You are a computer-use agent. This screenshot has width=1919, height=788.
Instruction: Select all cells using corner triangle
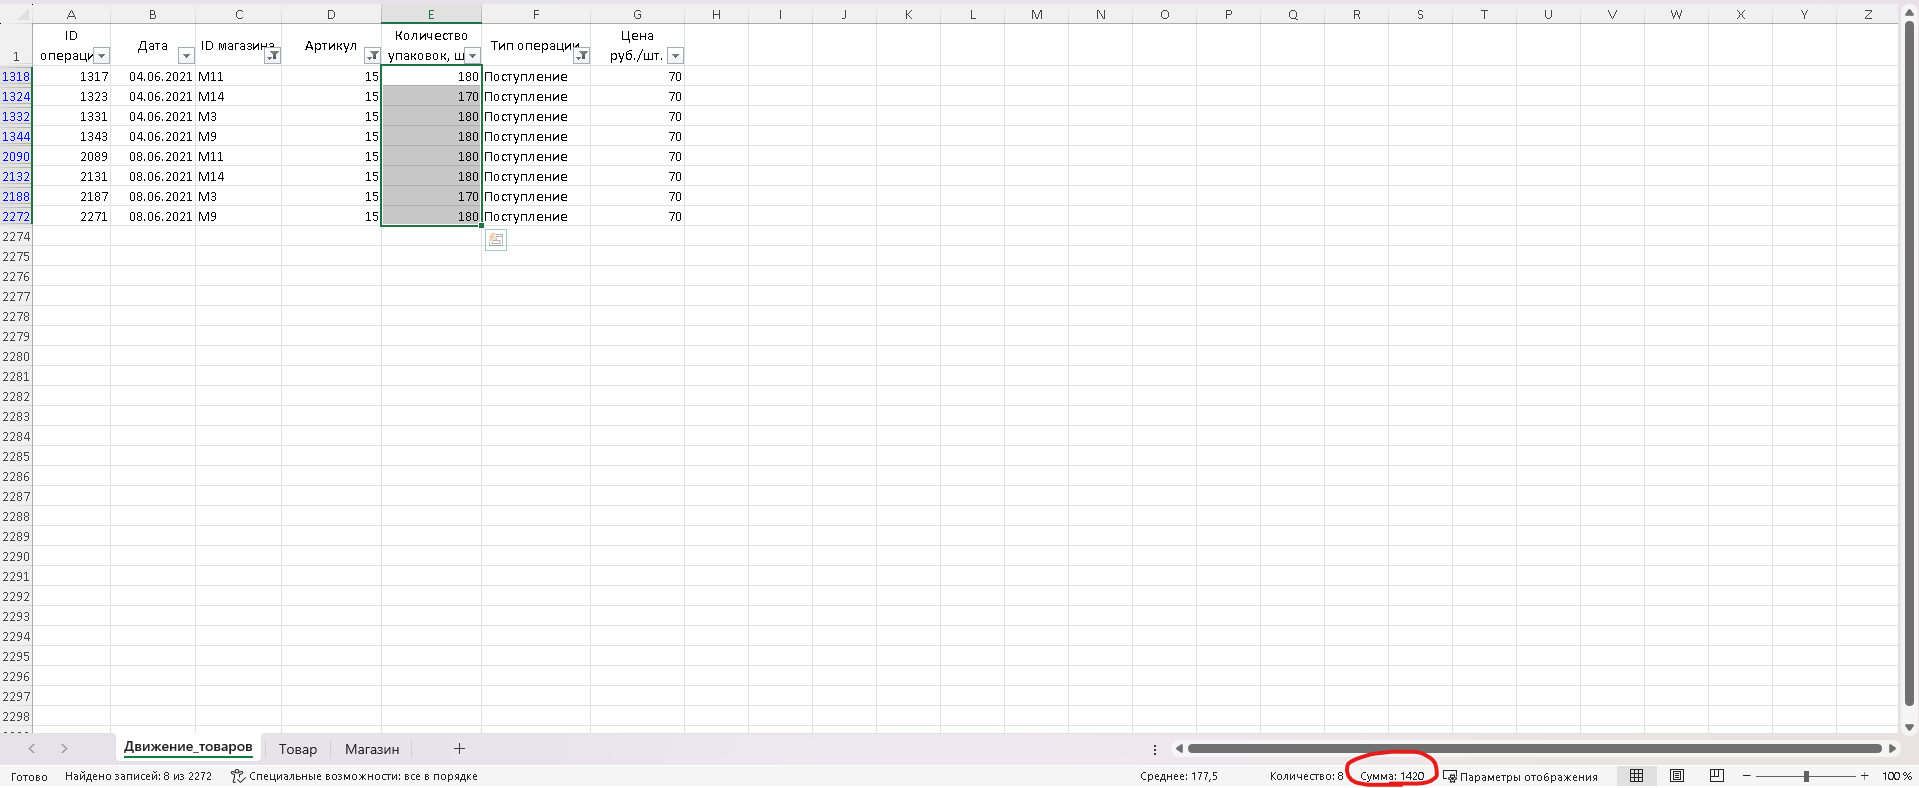click(x=16, y=14)
